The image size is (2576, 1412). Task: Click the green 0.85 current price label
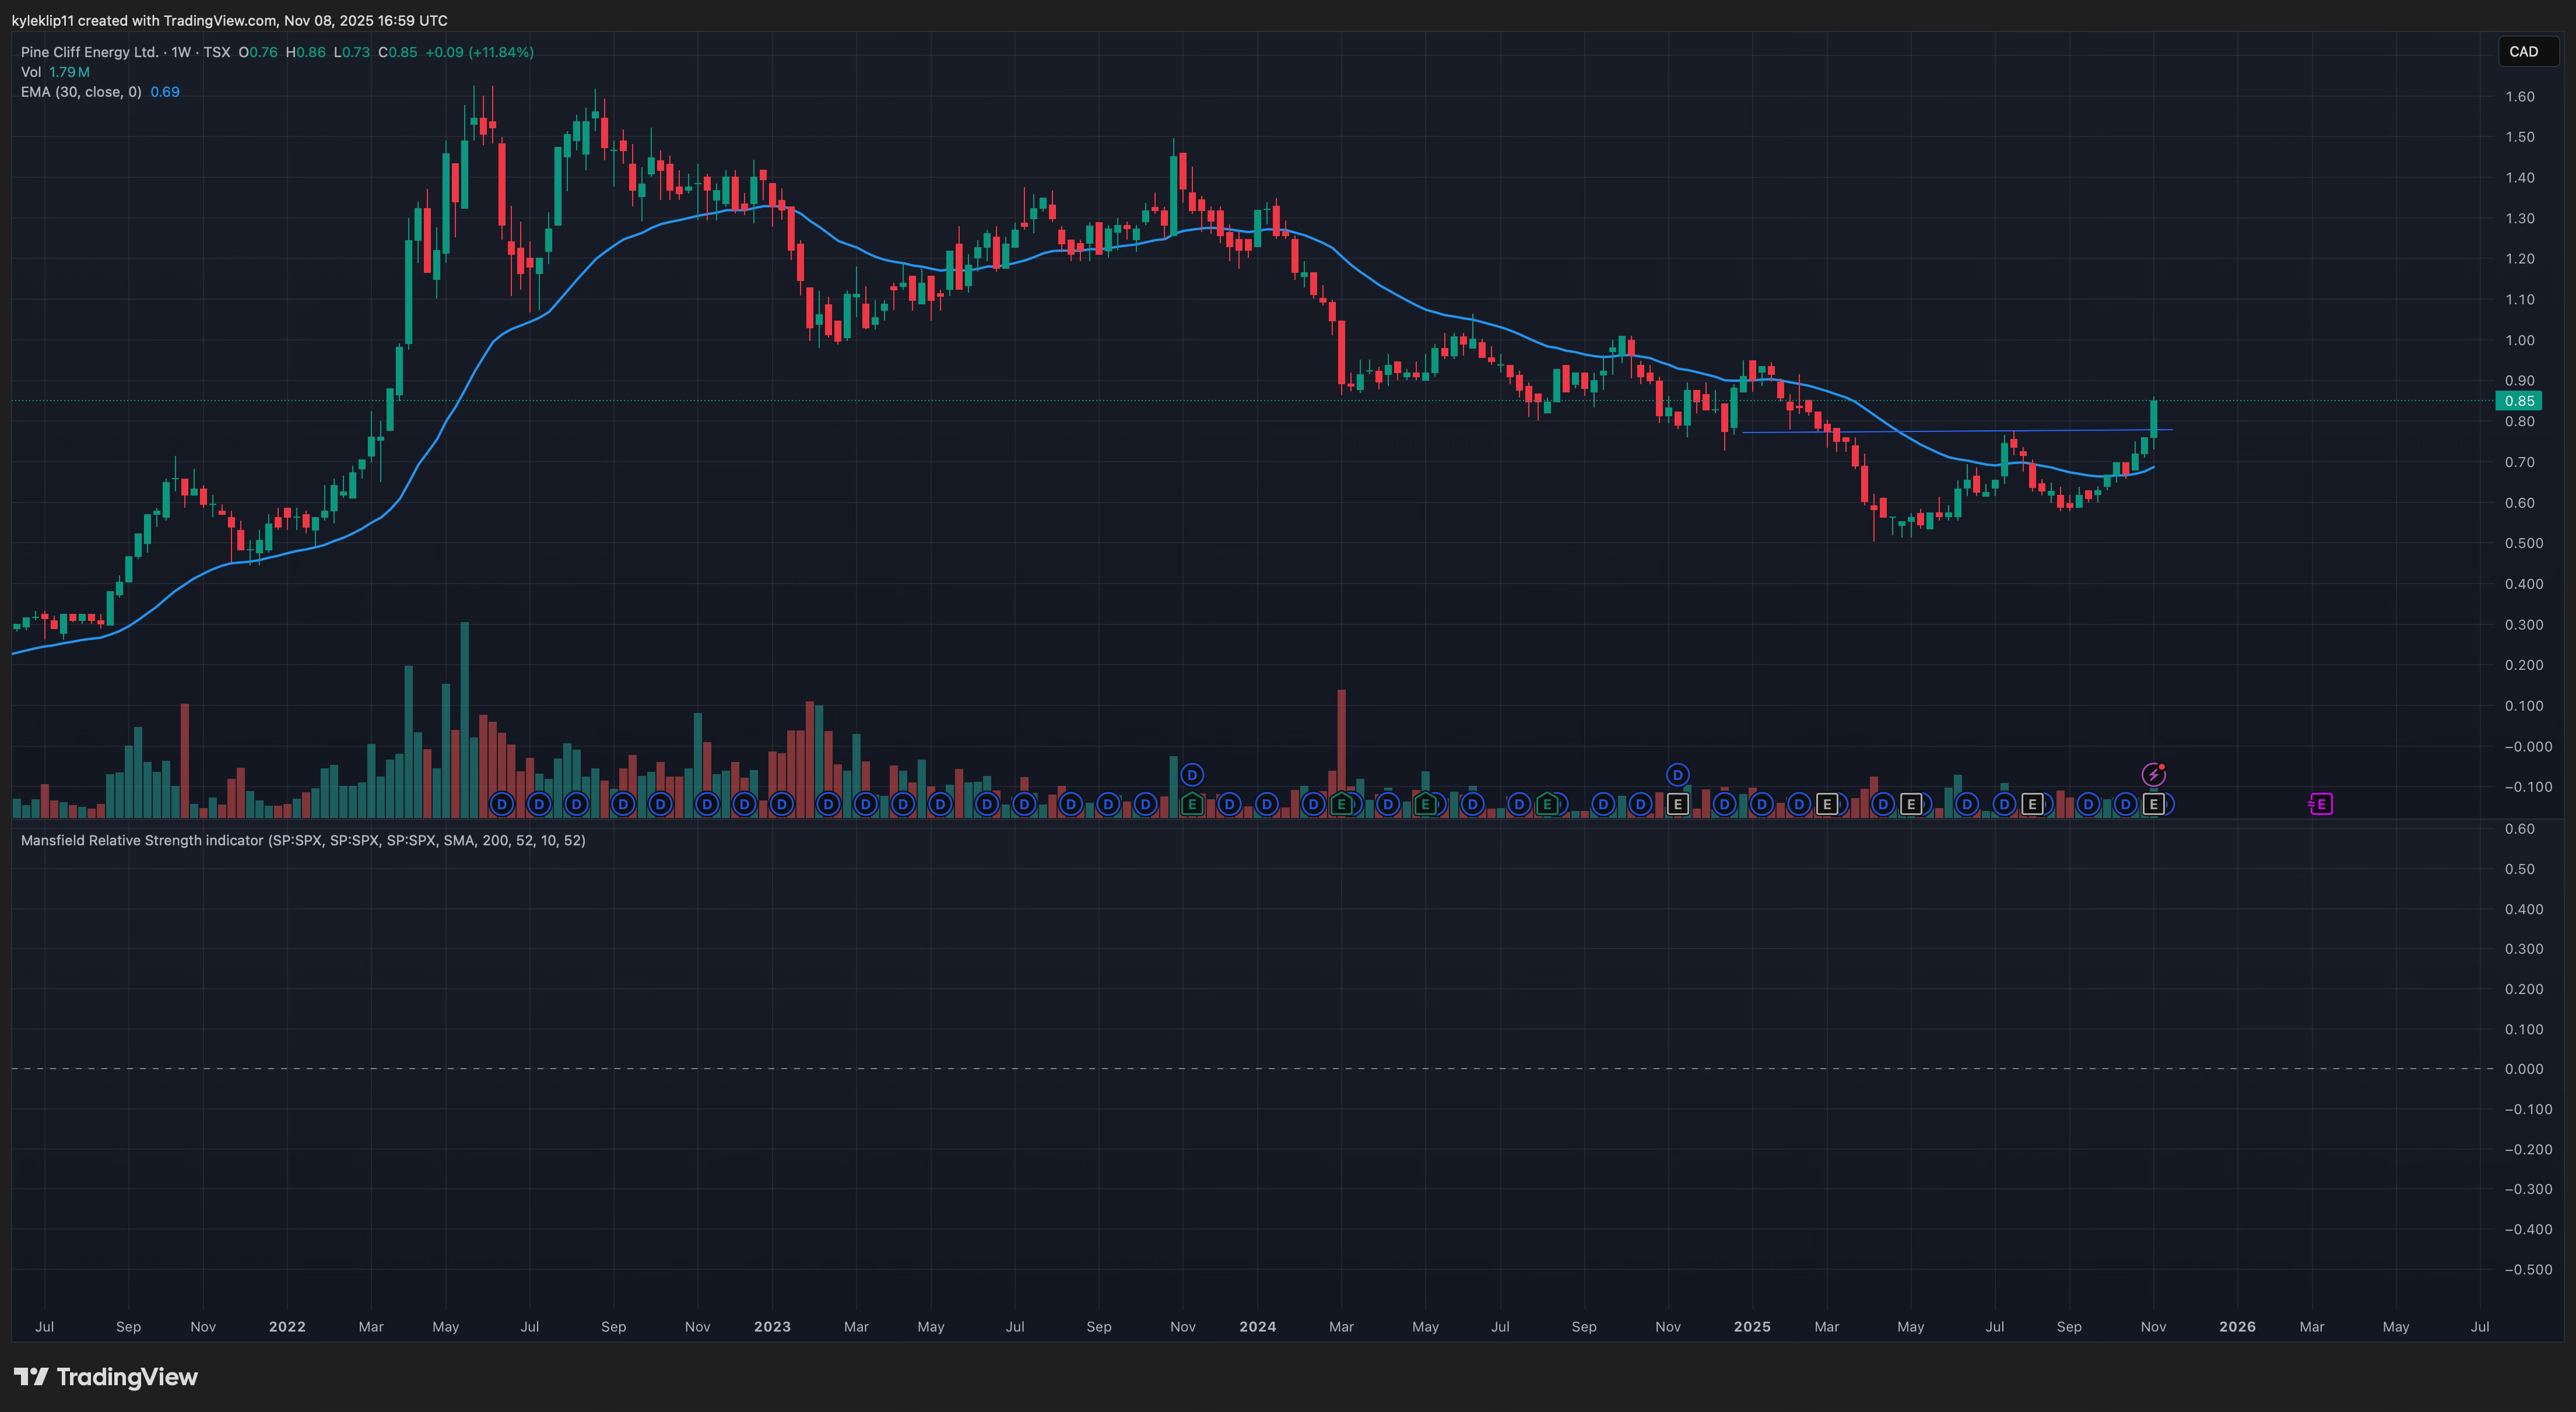click(2518, 401)
